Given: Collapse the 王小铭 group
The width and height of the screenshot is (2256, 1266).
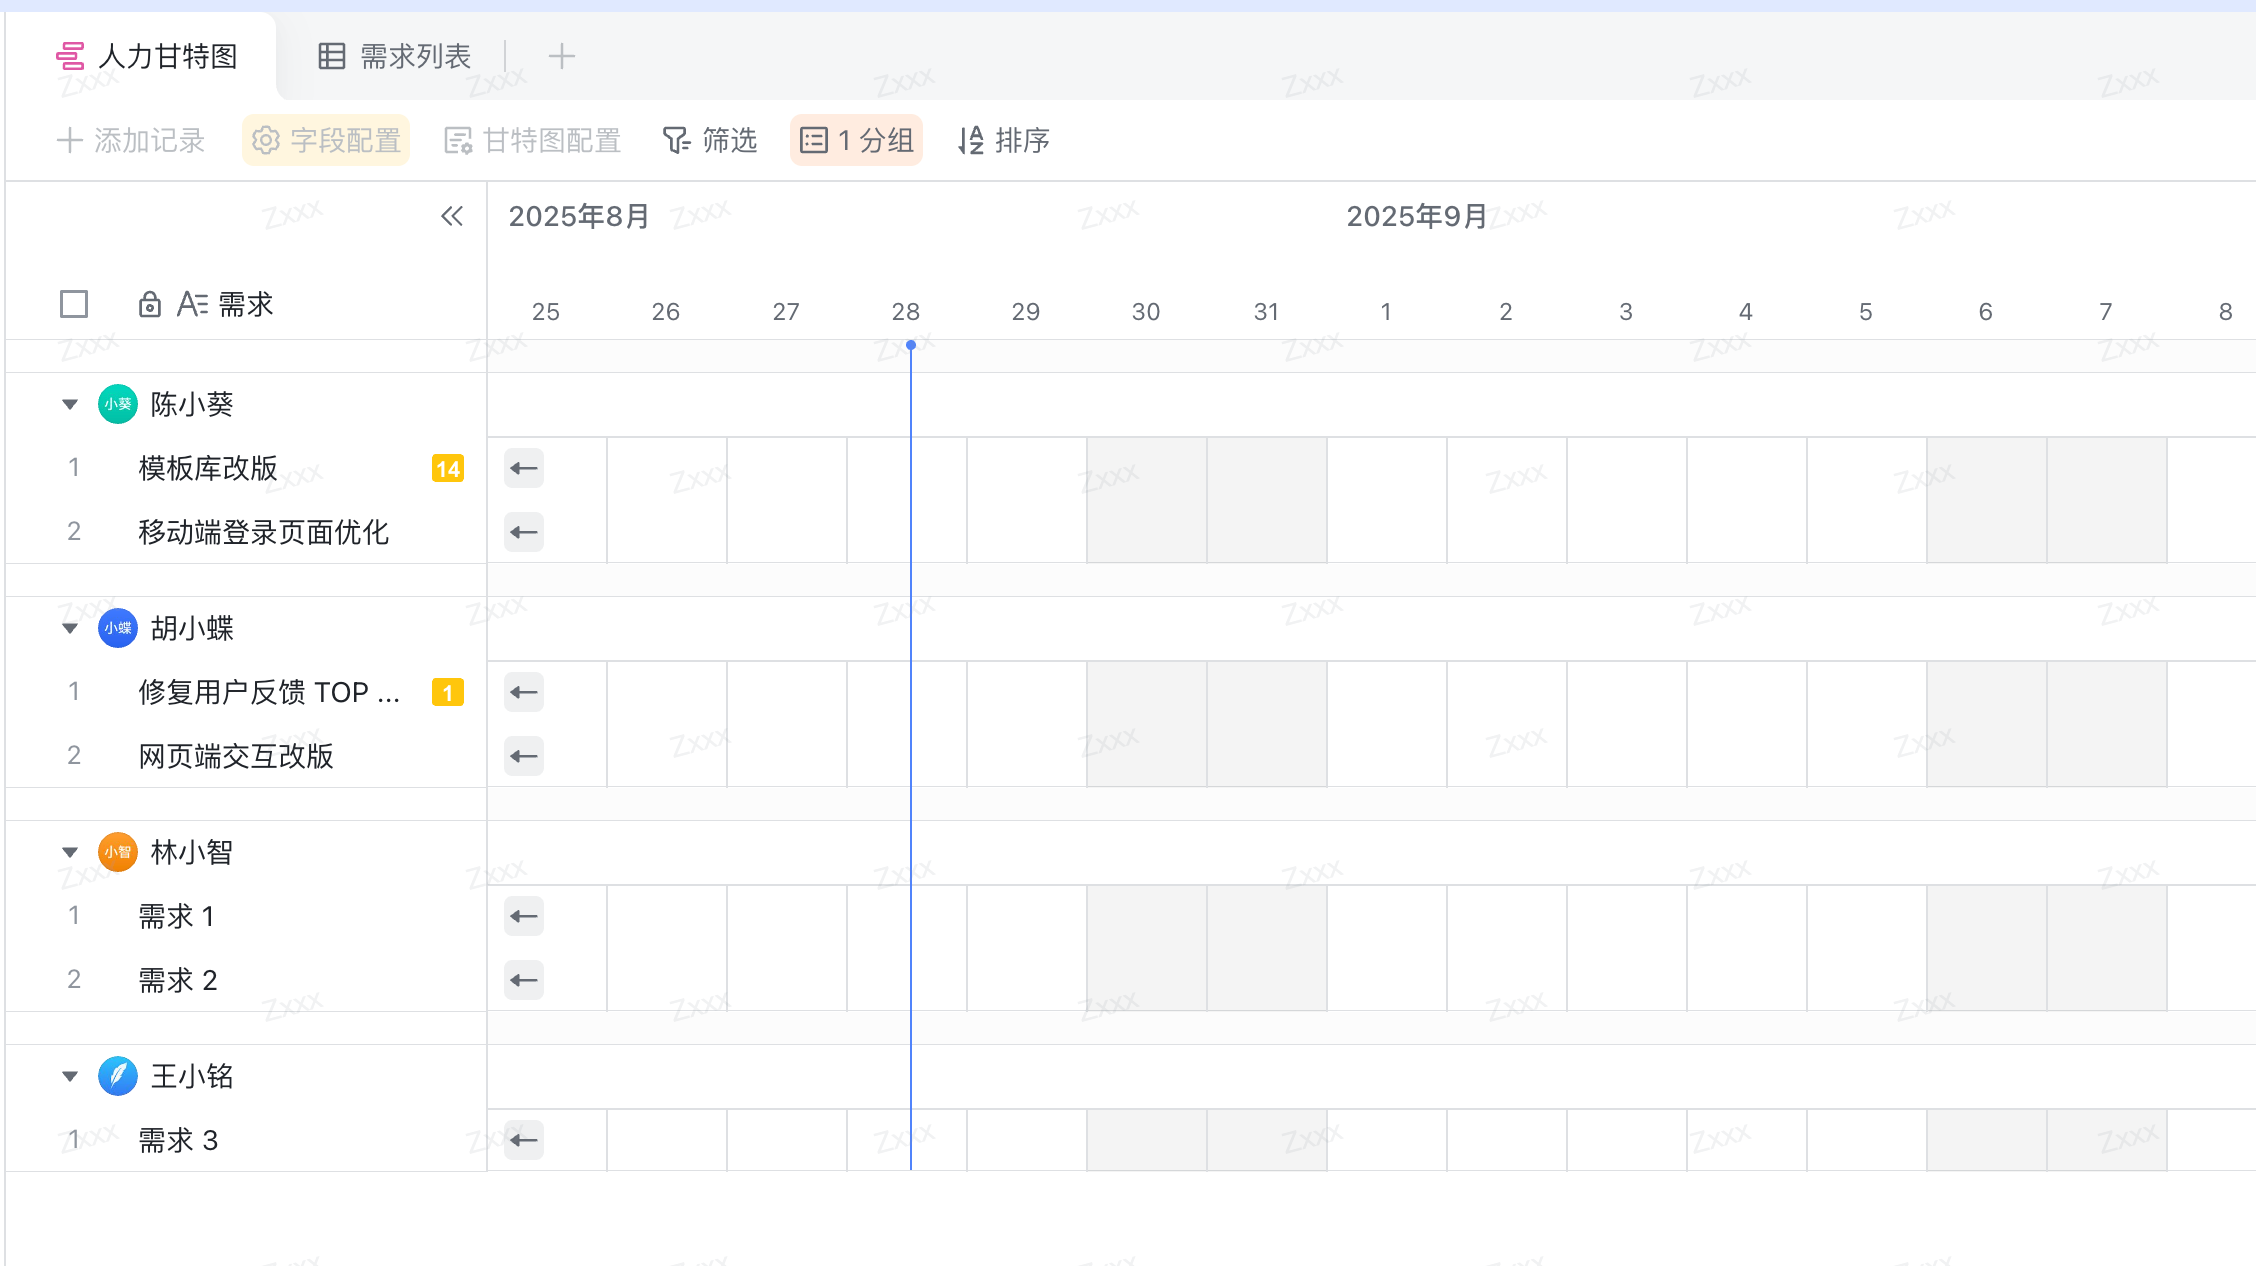Looking at the screenshot, I should click(70, 1076).
